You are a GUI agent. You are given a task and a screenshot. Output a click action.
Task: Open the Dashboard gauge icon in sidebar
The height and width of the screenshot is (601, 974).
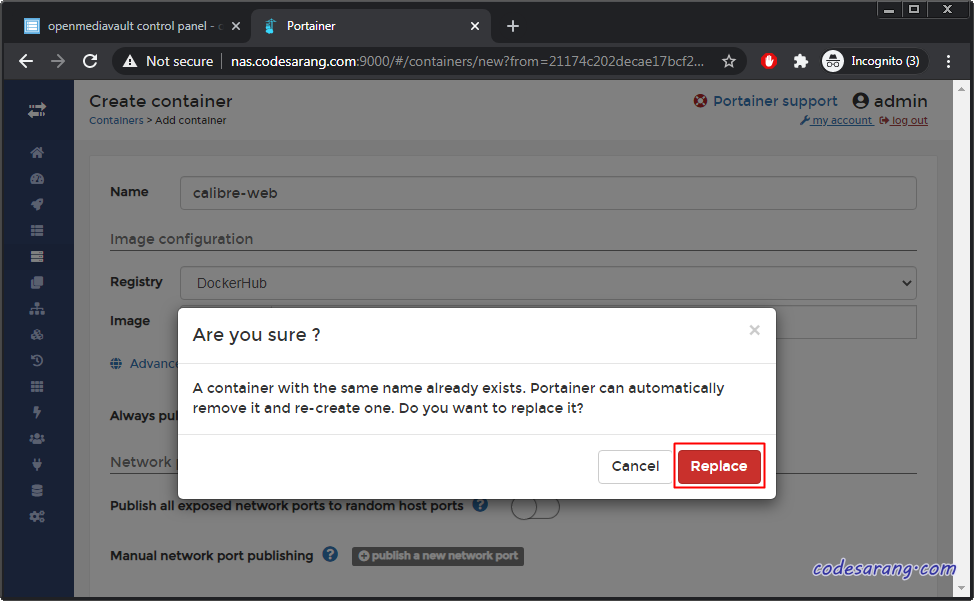(x=37, y=179)
